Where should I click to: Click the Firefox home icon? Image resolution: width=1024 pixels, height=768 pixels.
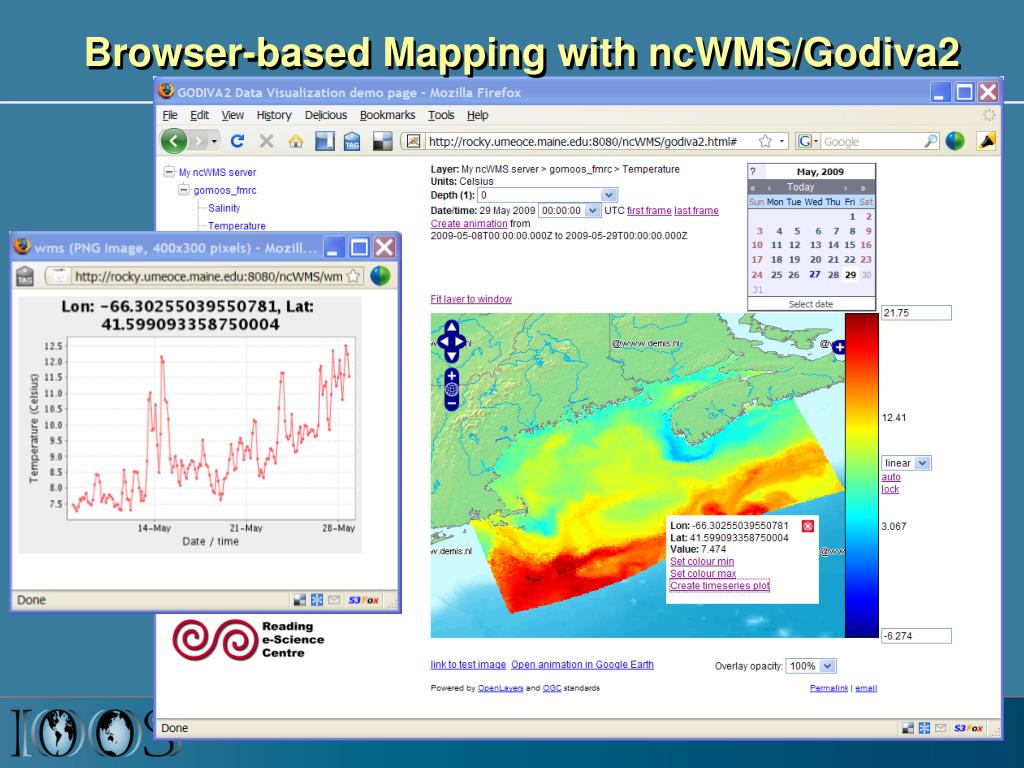pos(295,142)
